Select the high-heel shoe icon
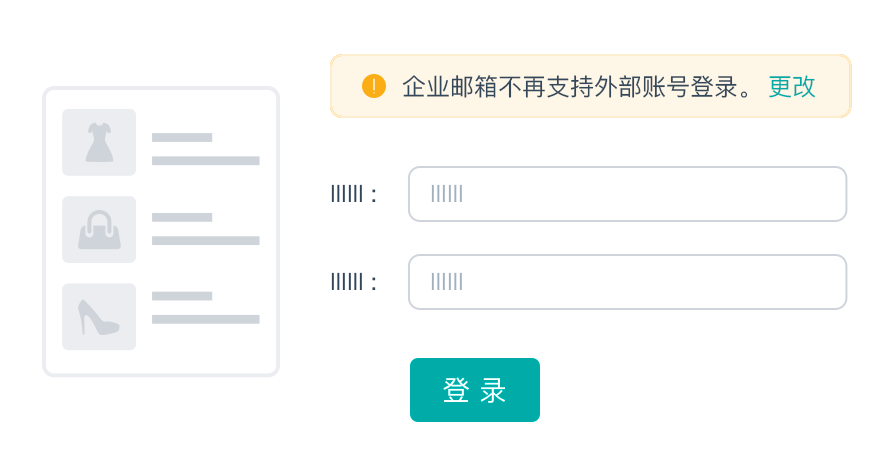This screenshot has width=896, height=464. [99, 317]
